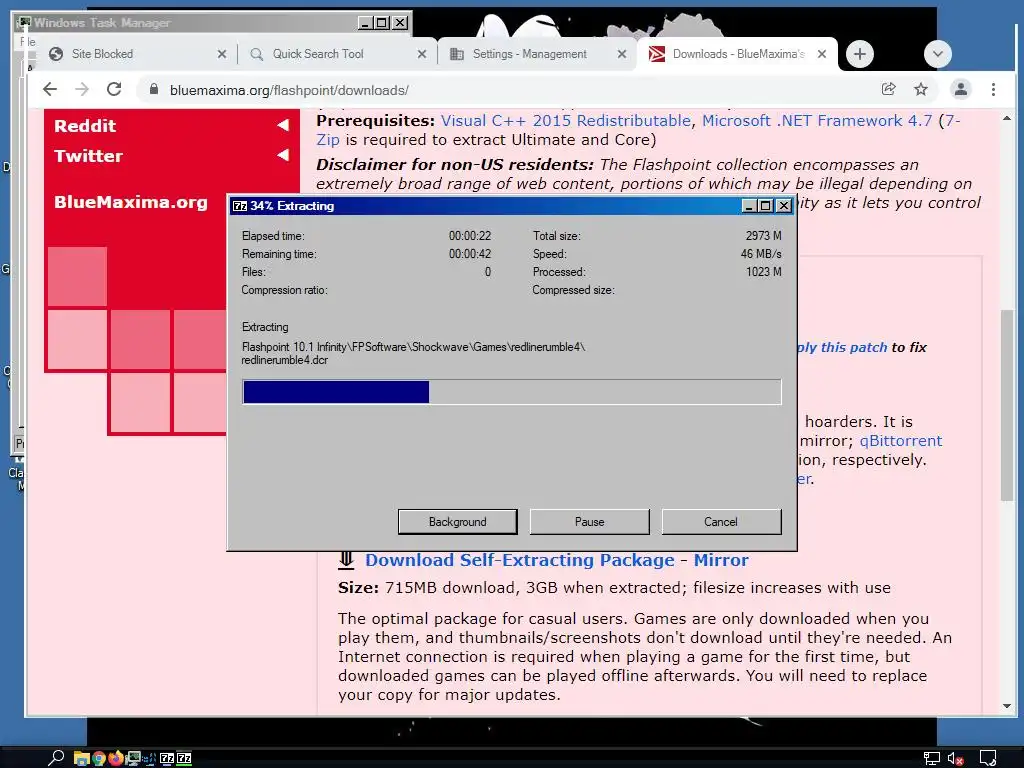Click the extraction progress bar
This screenshot has height=768, width=1024.
[511, 392]
